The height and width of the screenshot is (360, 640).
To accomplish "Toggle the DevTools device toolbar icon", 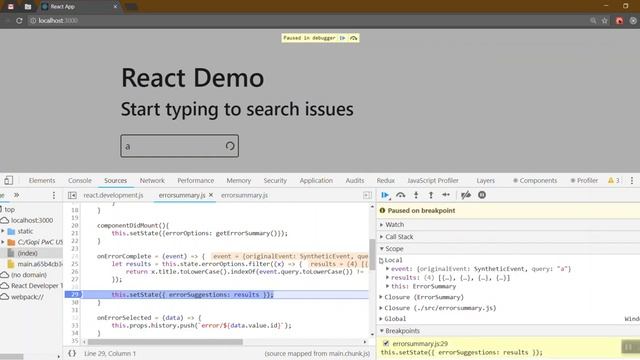I will pyautogui.click(x=9, y=180).
